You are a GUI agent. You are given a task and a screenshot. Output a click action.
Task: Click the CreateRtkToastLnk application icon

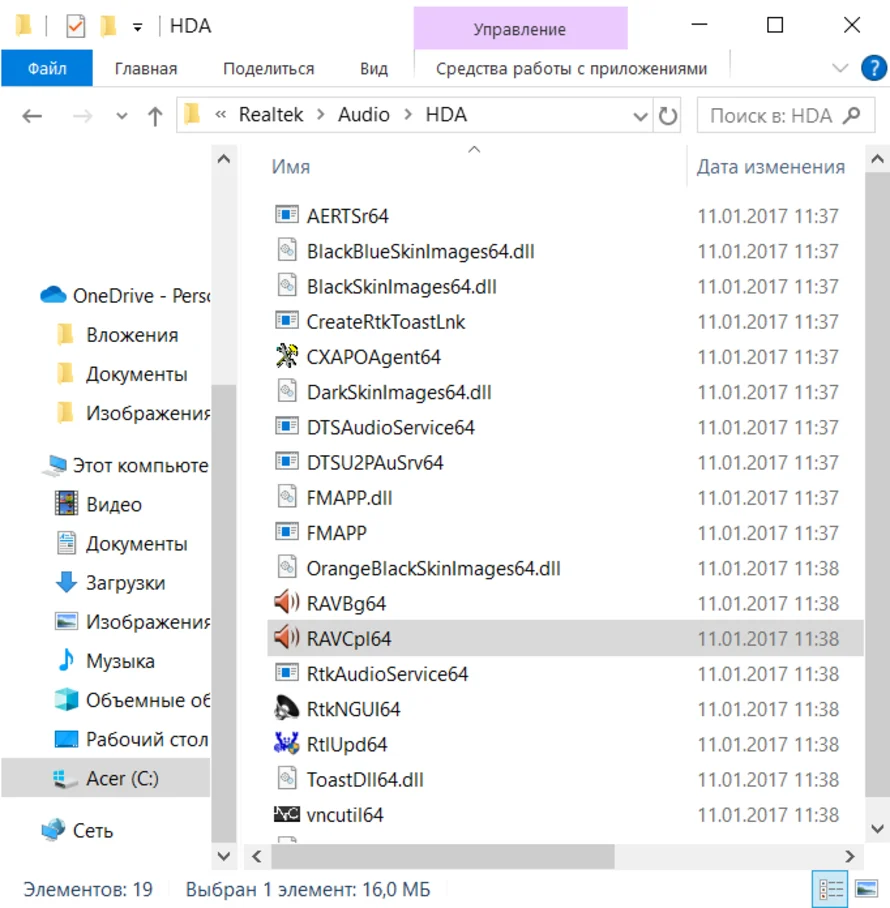[x=287, y=321]
